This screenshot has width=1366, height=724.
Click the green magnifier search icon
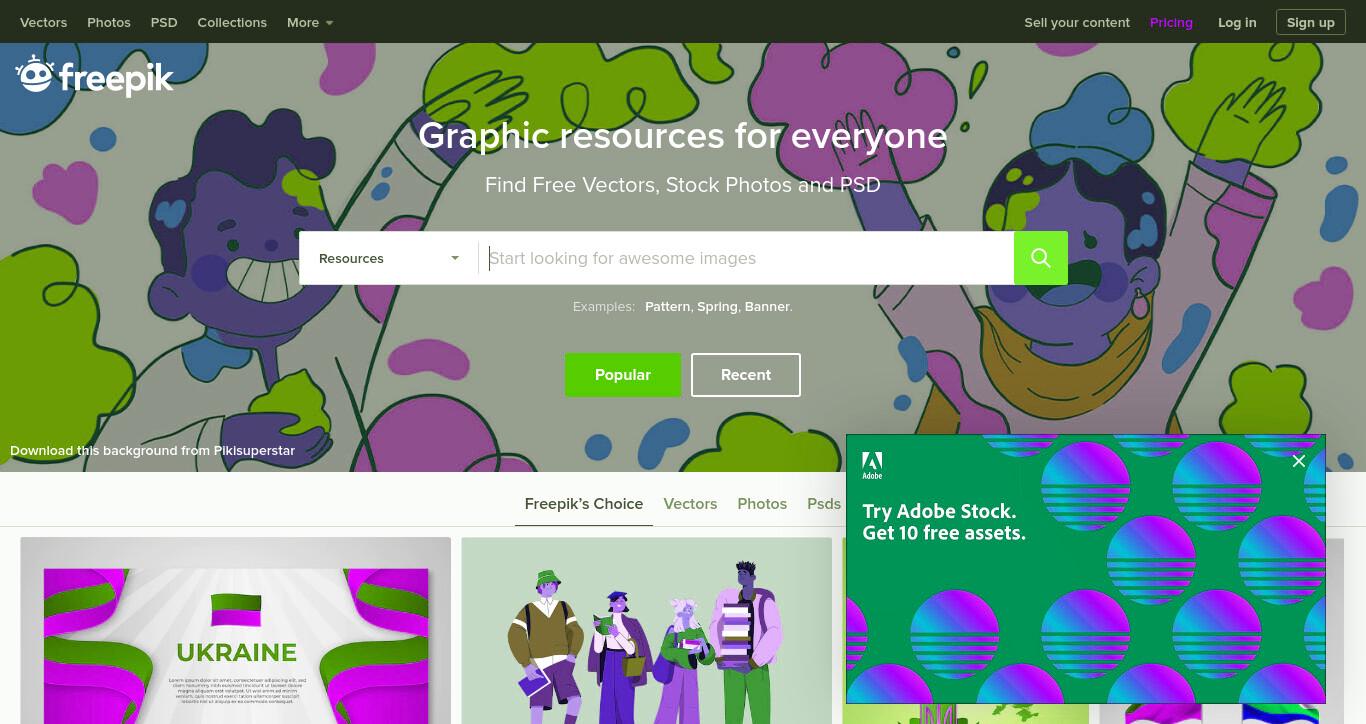[1041, 258]
